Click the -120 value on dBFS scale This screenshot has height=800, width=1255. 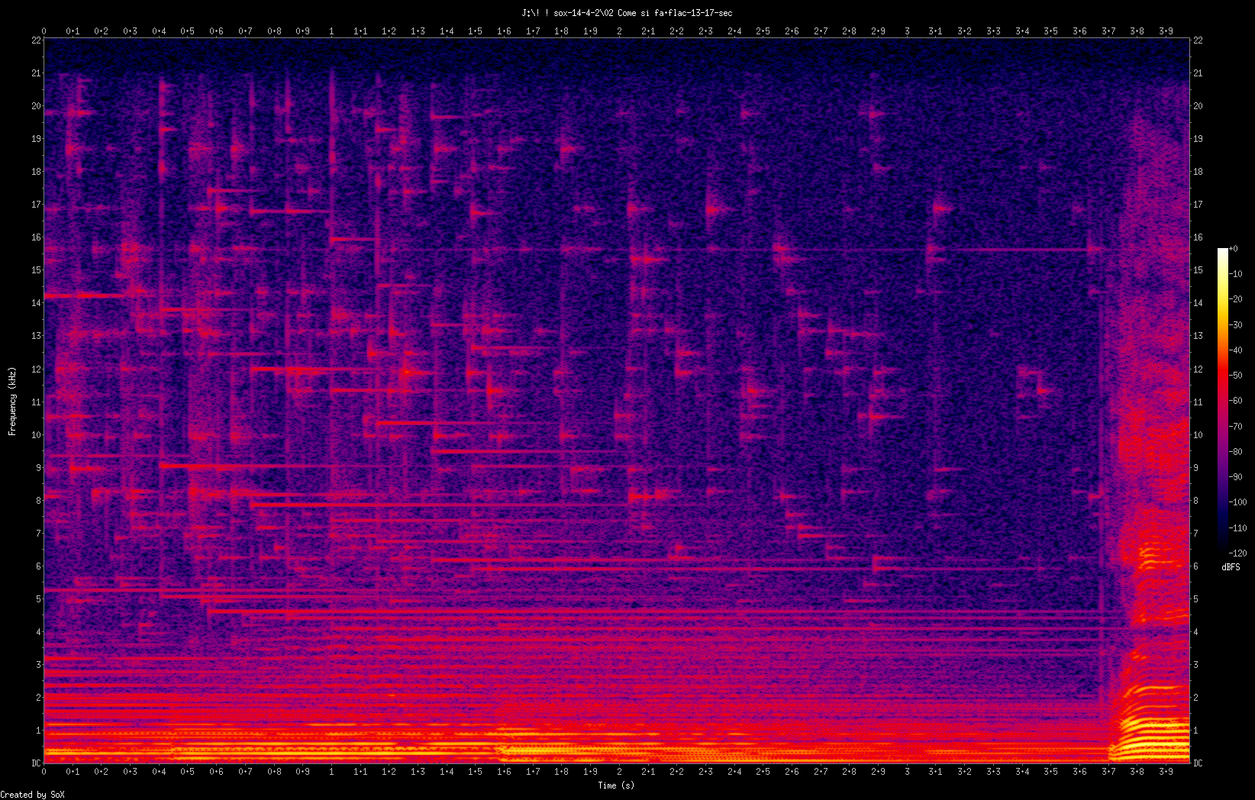pyautogui.click(x=1239, y=552)
